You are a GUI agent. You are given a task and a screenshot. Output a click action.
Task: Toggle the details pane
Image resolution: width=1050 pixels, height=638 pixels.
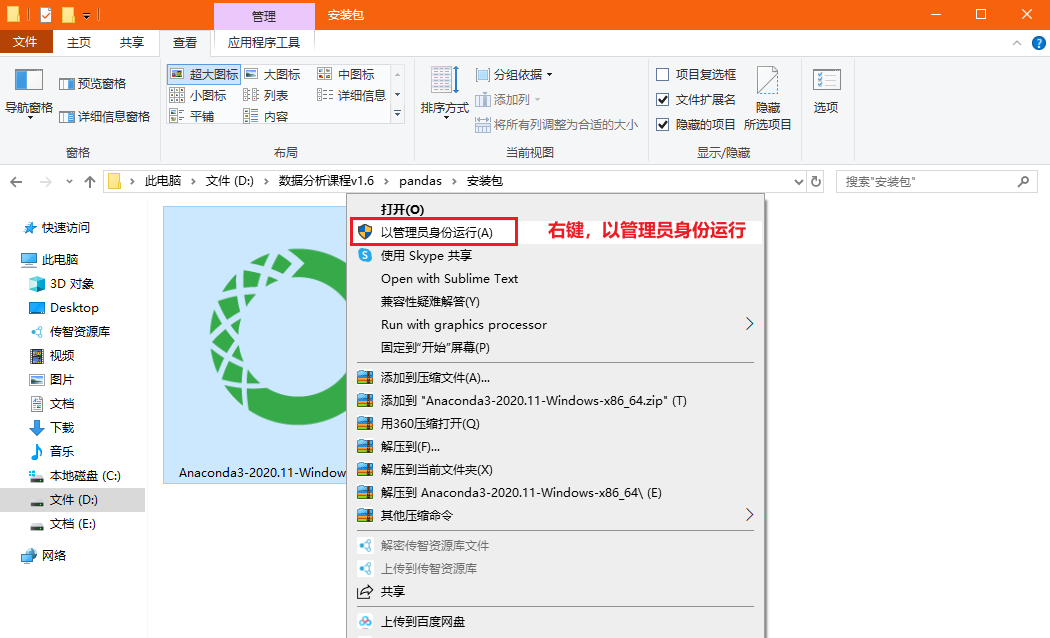click(104, 116)
